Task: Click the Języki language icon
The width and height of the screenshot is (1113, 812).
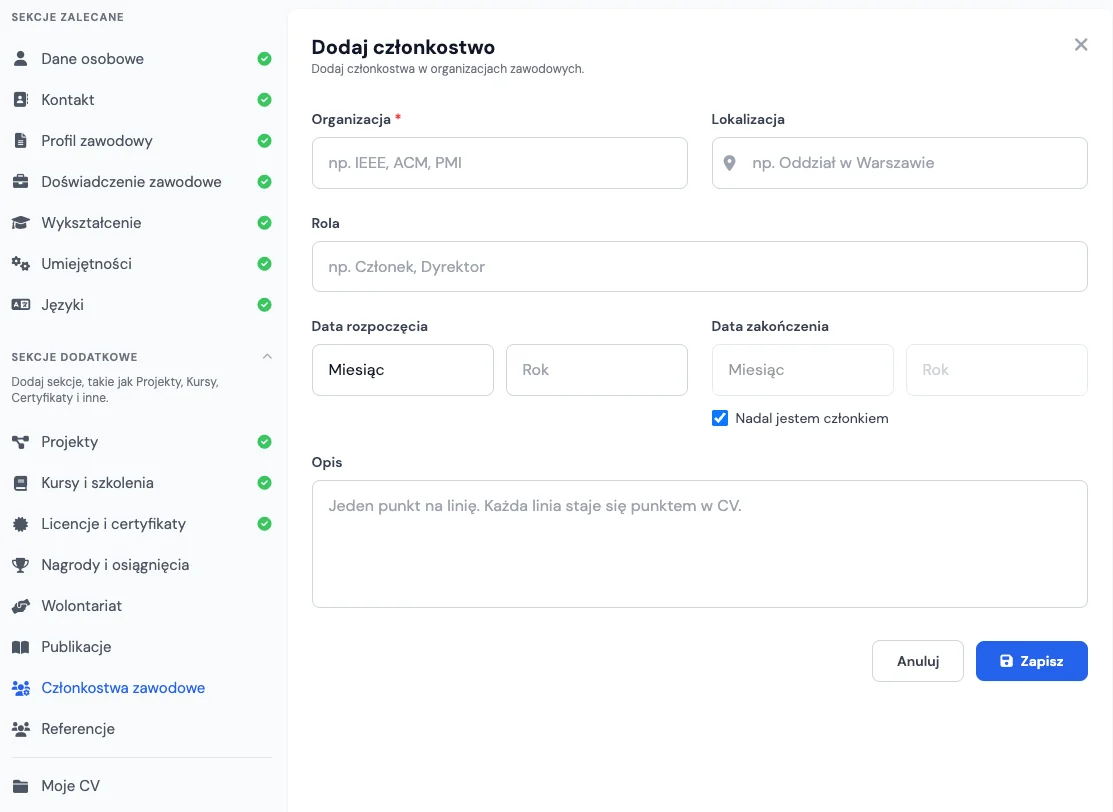Action: pos(21,304)
